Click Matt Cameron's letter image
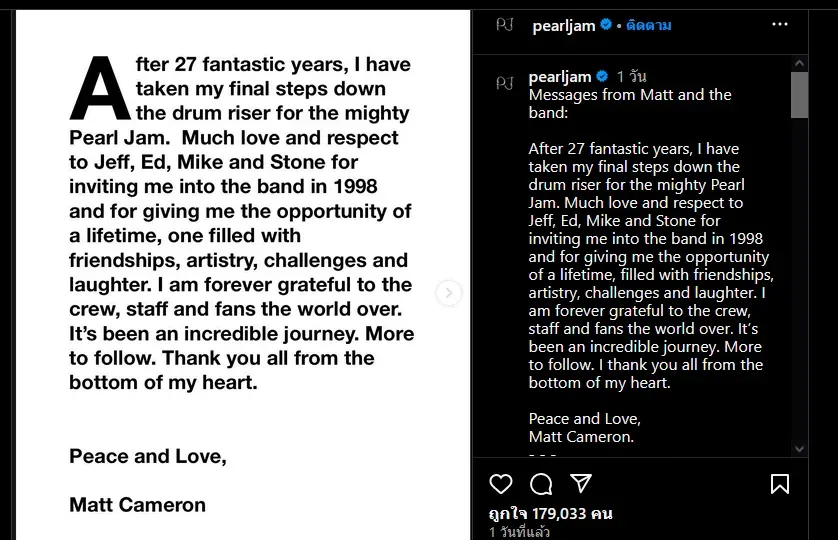838x540 pixels. point(243,275)
